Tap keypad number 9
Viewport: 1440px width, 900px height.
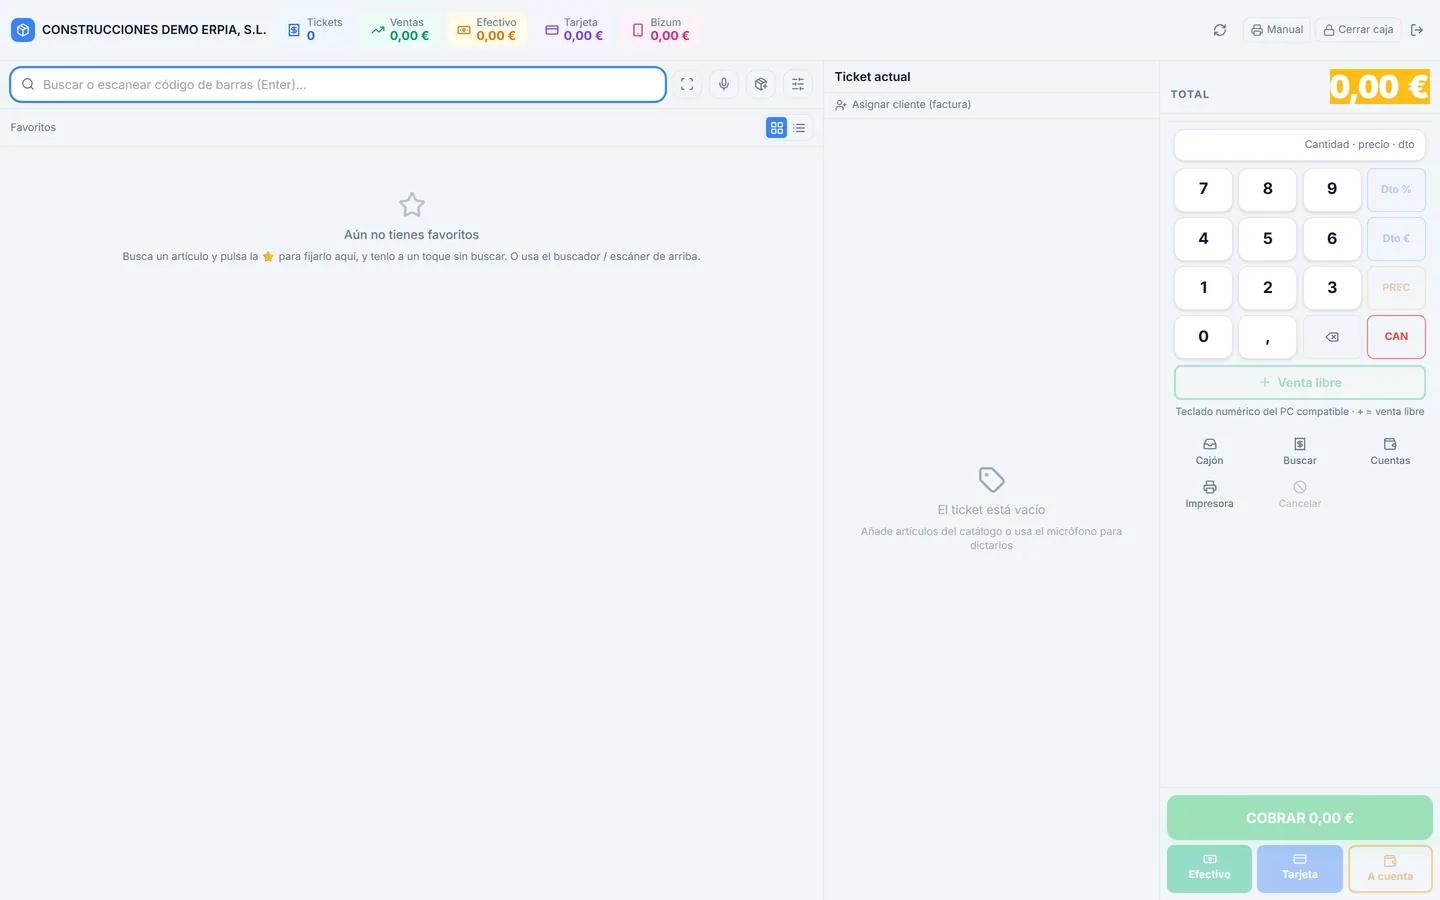point(1332,189)
